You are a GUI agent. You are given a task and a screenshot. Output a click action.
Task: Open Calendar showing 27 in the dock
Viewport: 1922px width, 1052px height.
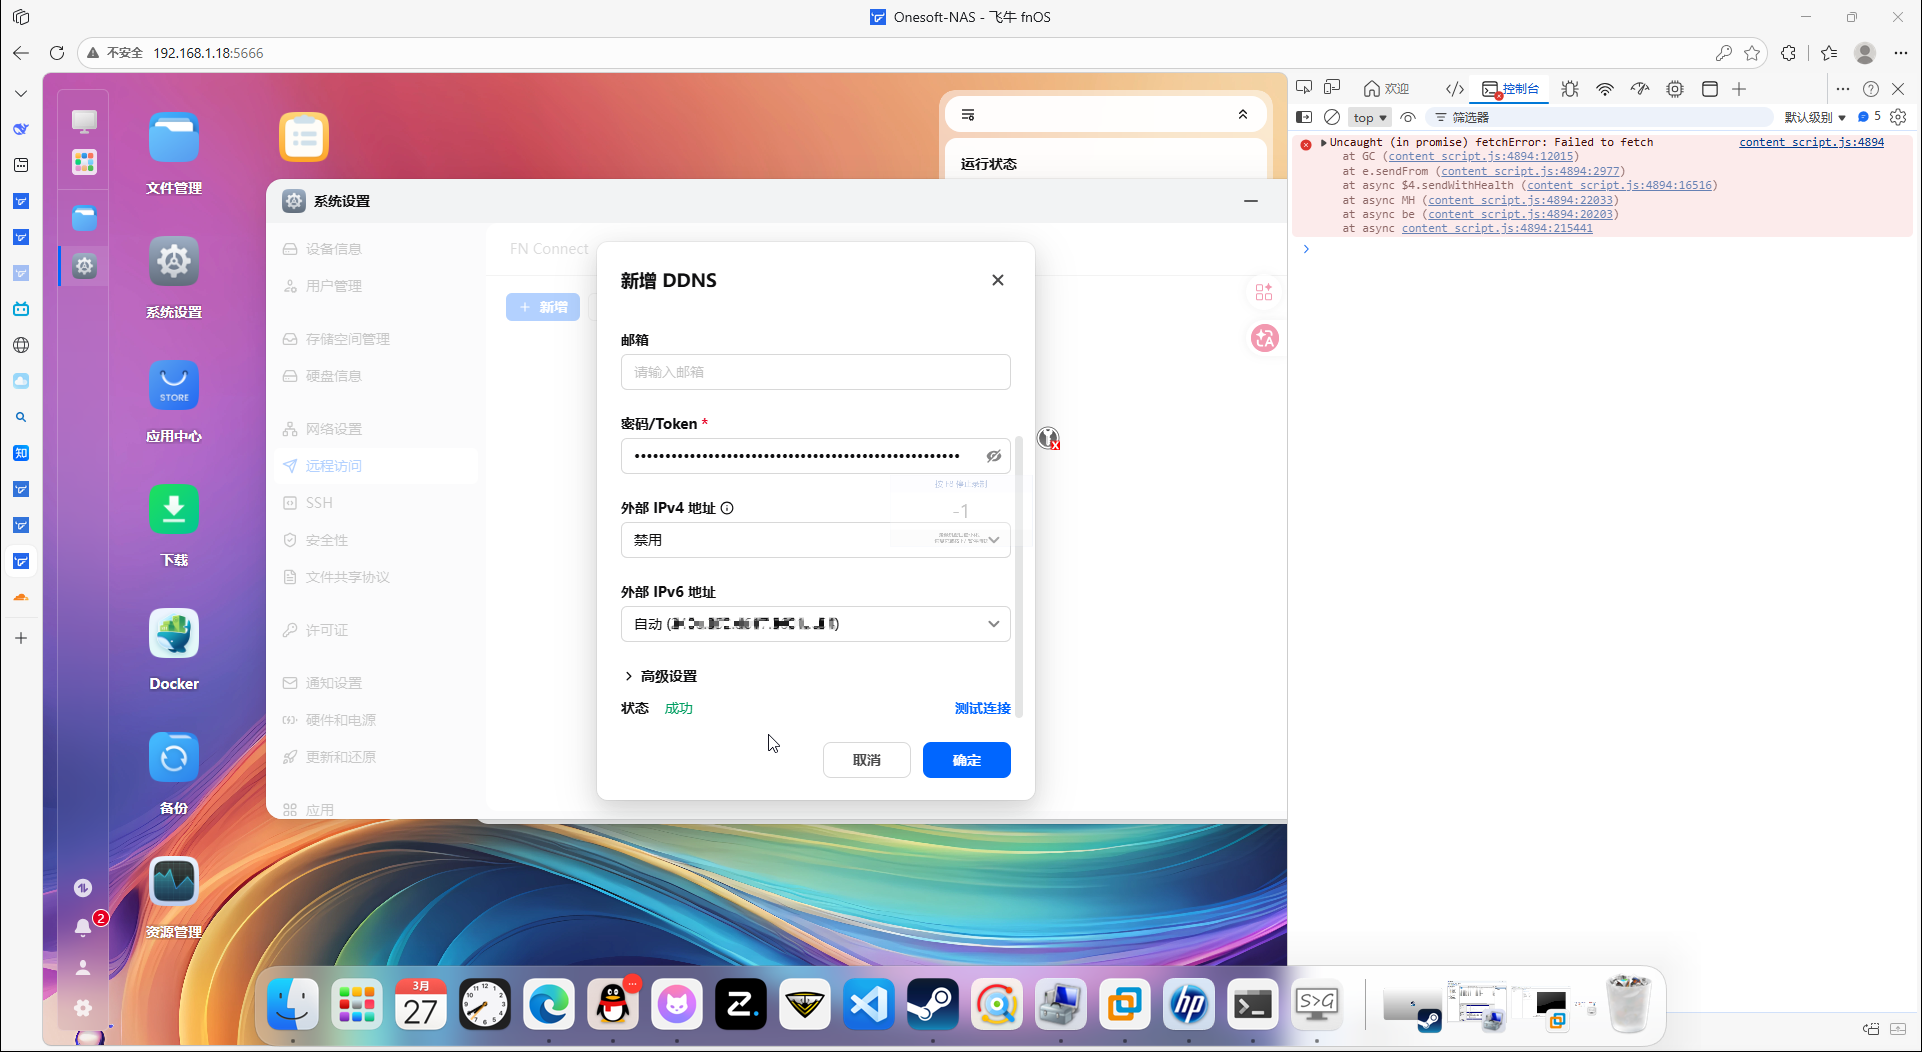(421, 1004)
